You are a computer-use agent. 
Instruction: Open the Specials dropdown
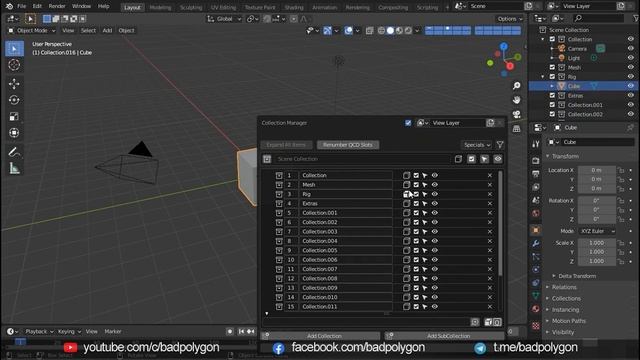477,145
